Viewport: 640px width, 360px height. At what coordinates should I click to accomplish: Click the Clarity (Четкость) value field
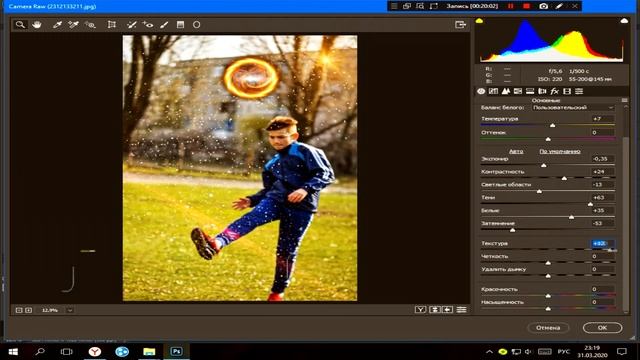602,256
